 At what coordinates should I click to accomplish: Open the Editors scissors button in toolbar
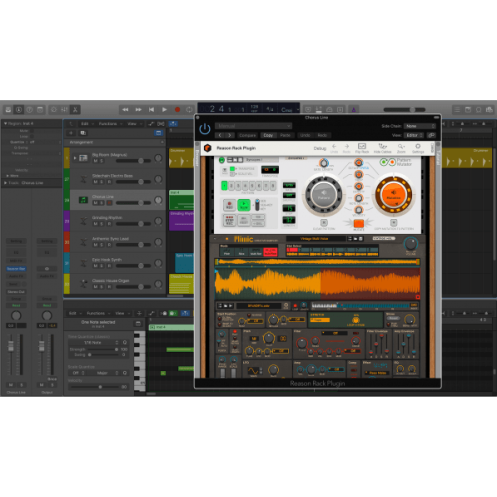click(x=75, y=110)
